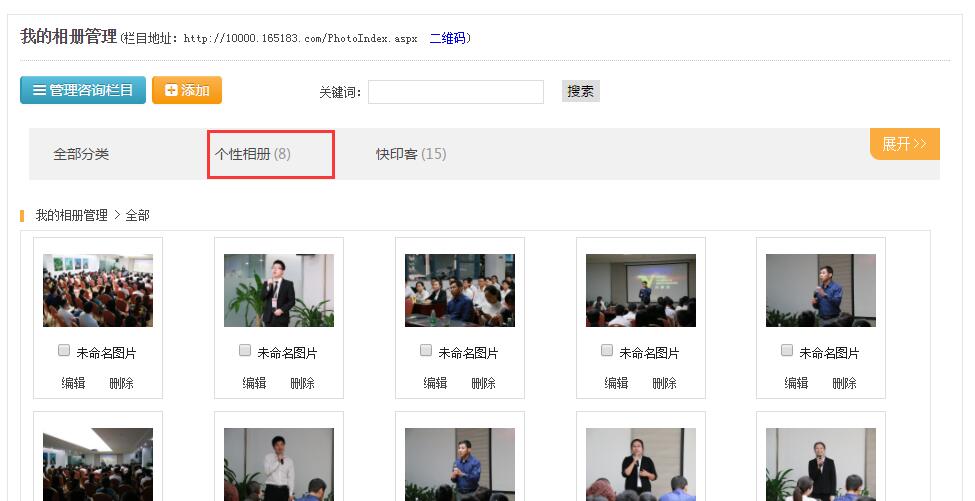975x501 pixels.
Task: Click 删除 under the second photo
Action: pyautogui.click(x=302, y=383)
